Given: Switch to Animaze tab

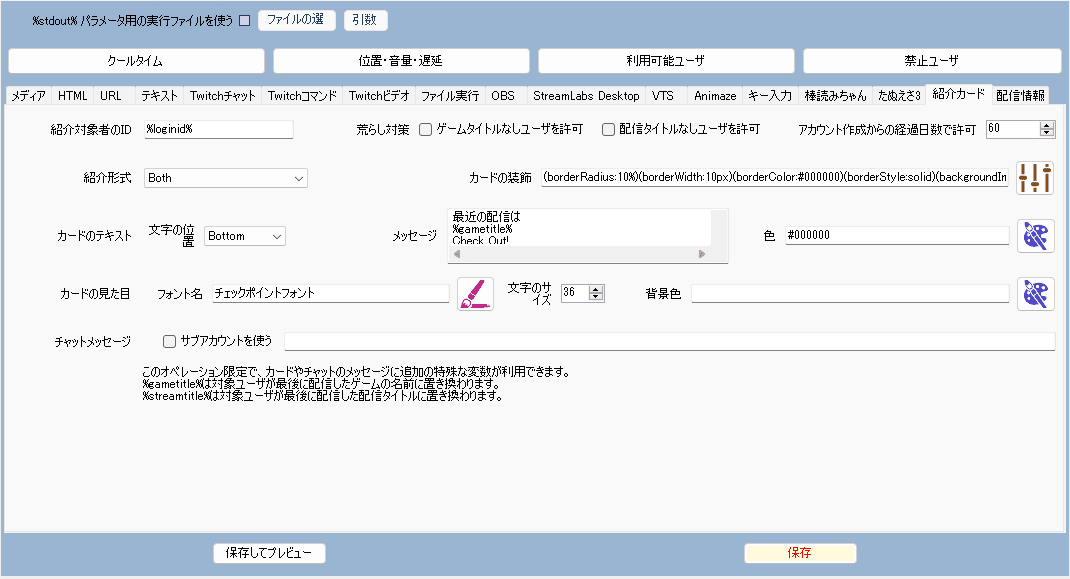Looking at the screenshot, I should (x=715, y=96).
